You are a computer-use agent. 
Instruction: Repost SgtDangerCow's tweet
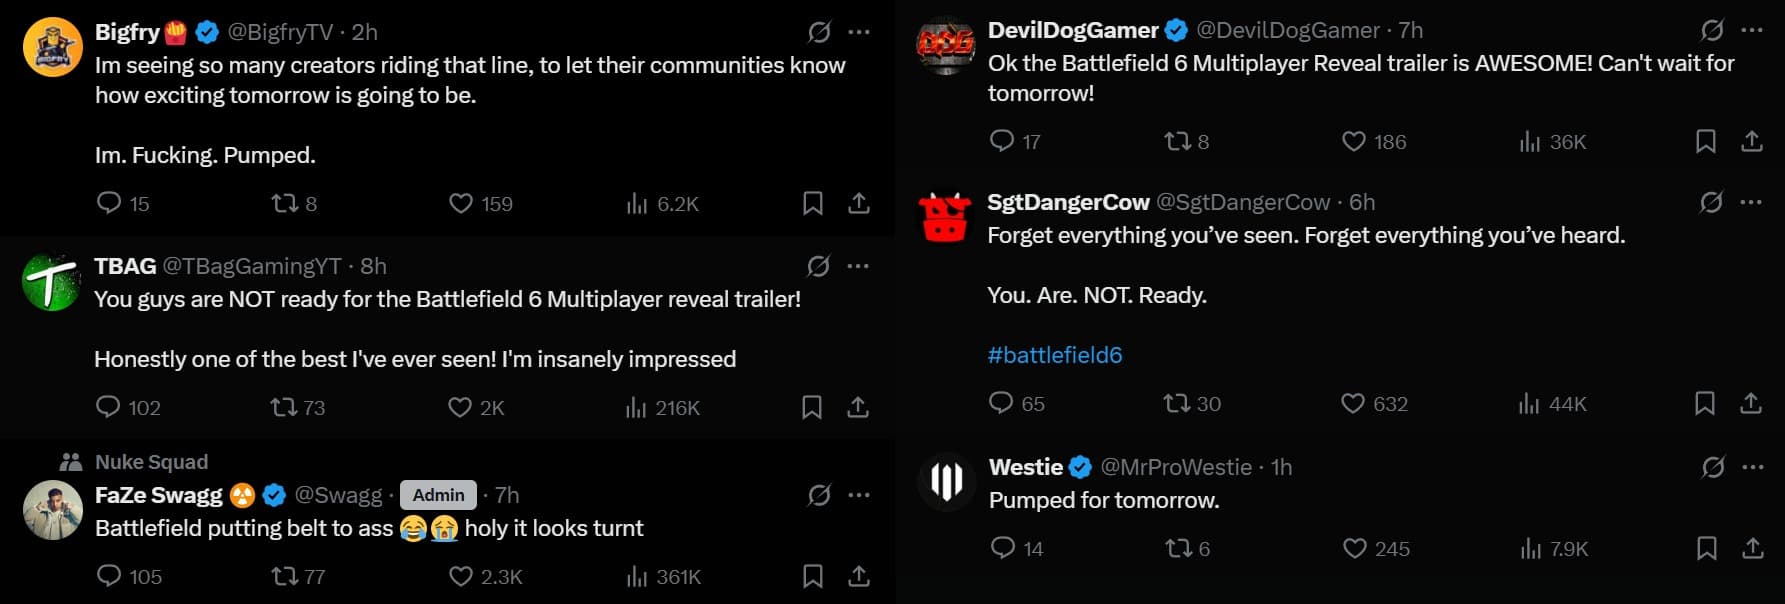click(1176, 404)
